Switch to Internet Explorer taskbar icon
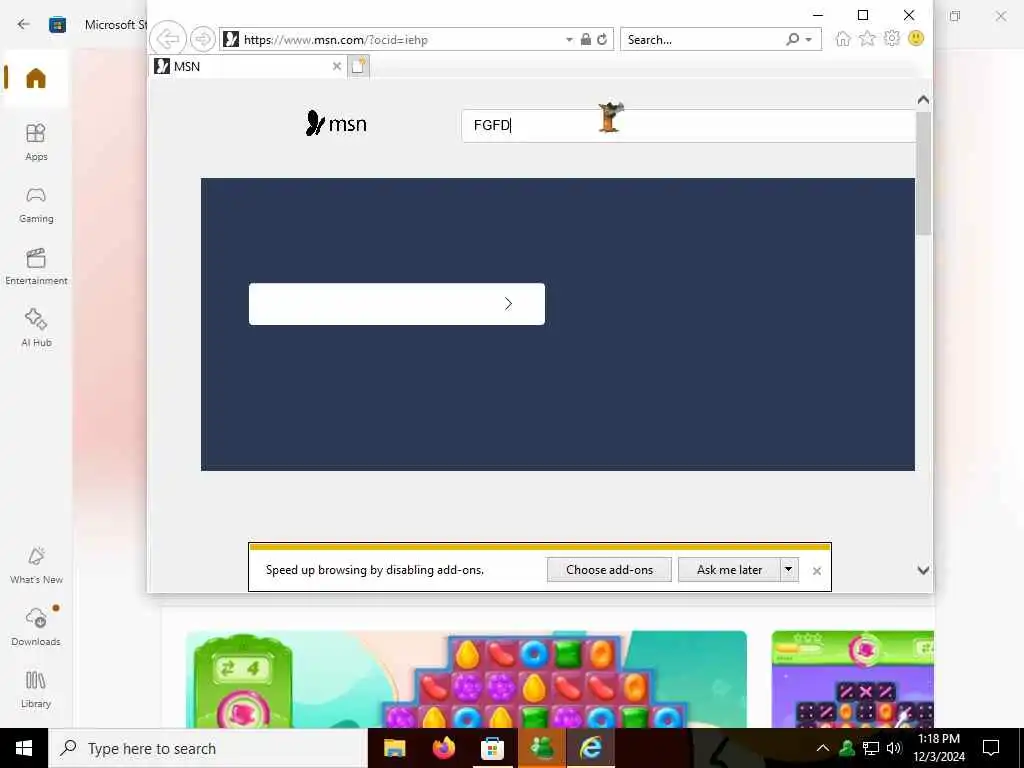This screenshot has width=1024, height=768. click(590, 748)
